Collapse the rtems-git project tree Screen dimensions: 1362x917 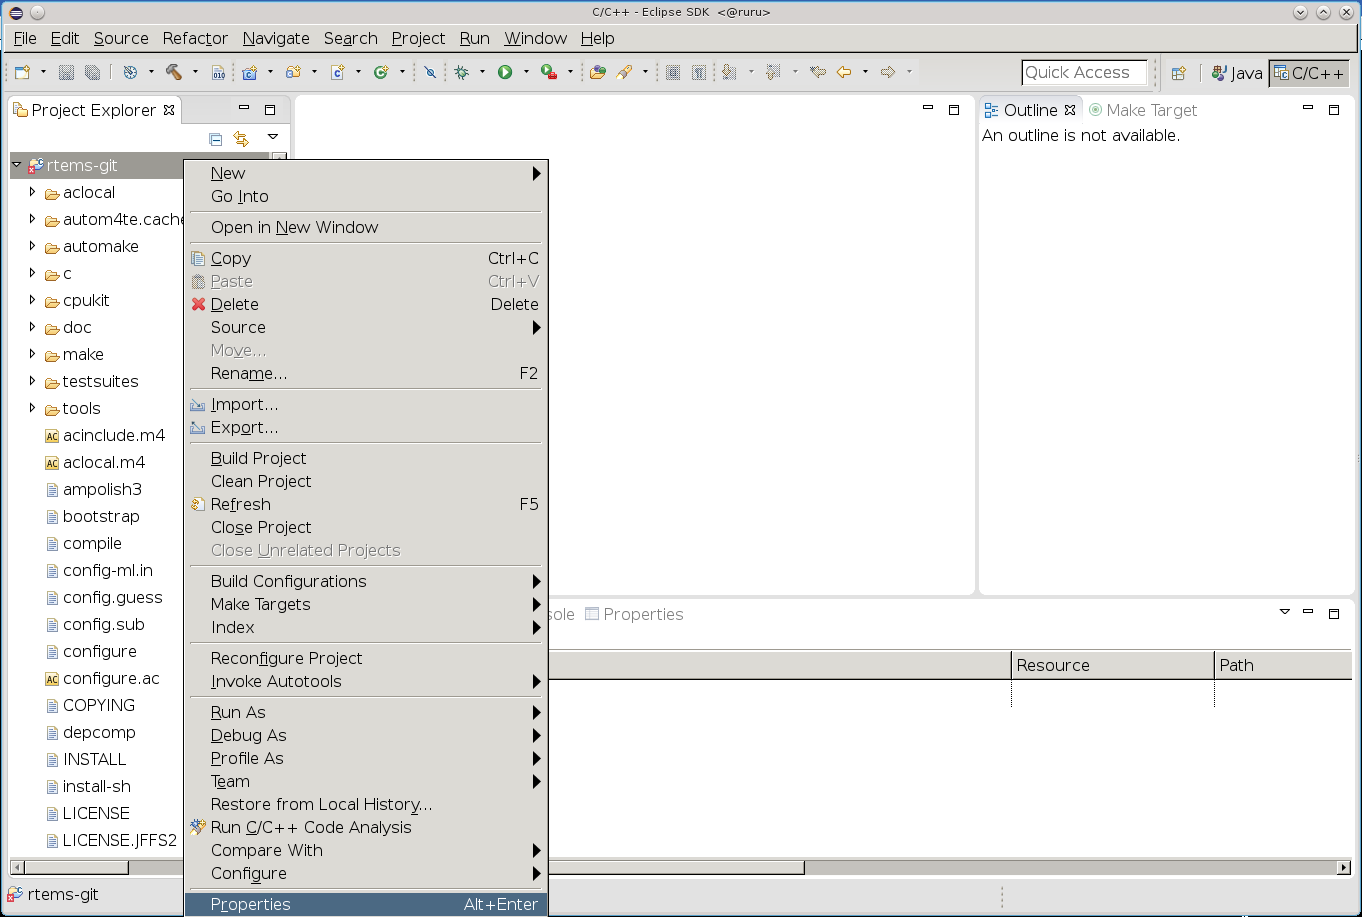click(x=17, y=165)
